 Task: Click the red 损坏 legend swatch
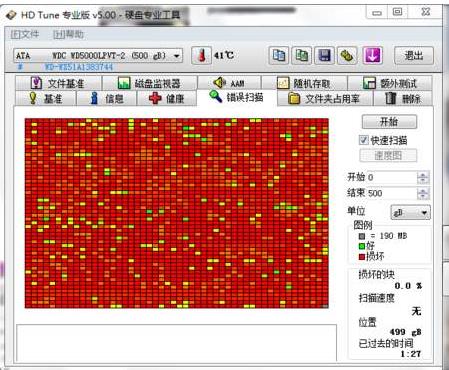[x=362, y=257]
